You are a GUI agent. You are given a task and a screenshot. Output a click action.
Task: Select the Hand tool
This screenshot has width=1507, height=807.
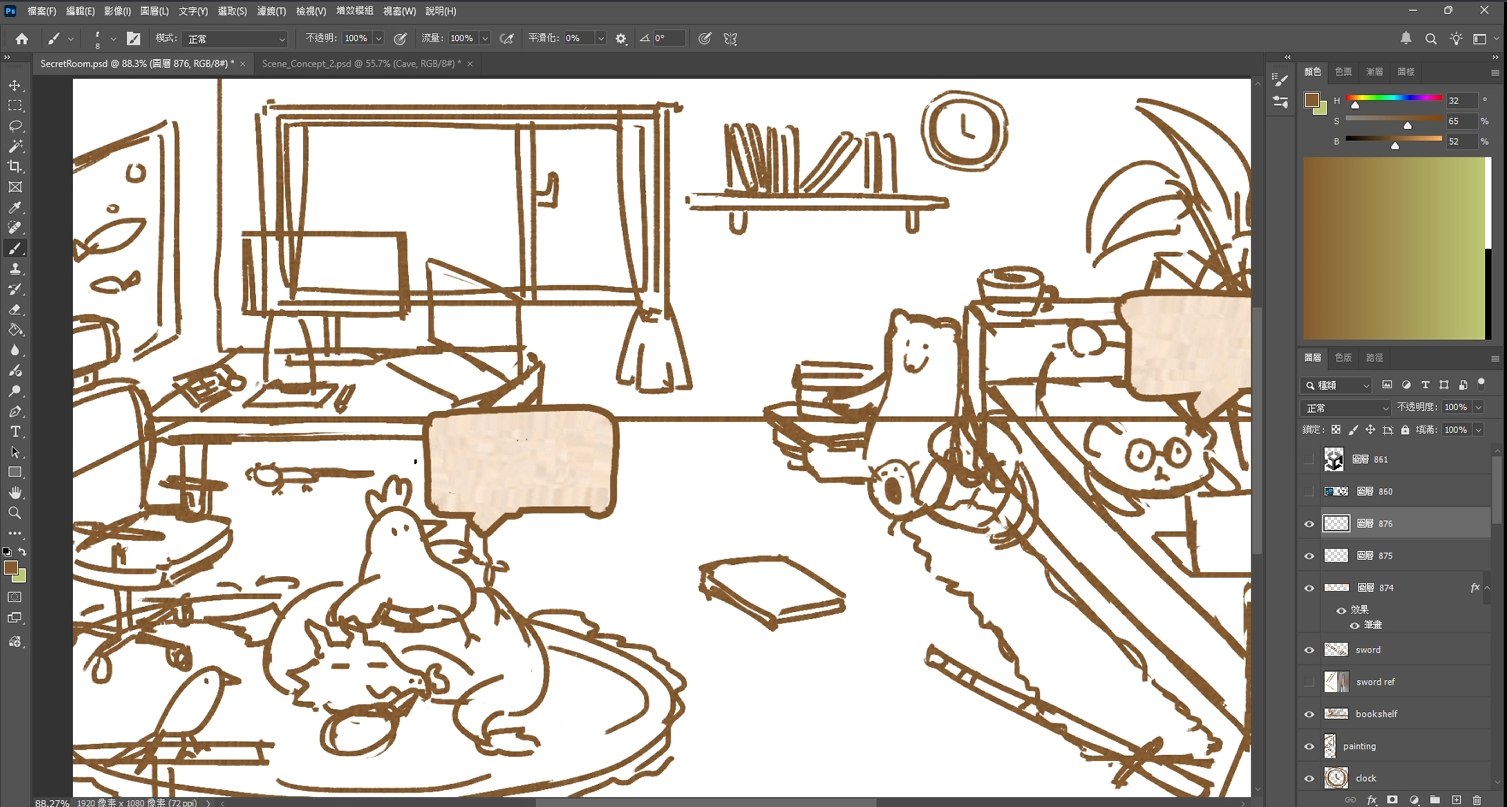pyautogui.click(x=15, y=493)
